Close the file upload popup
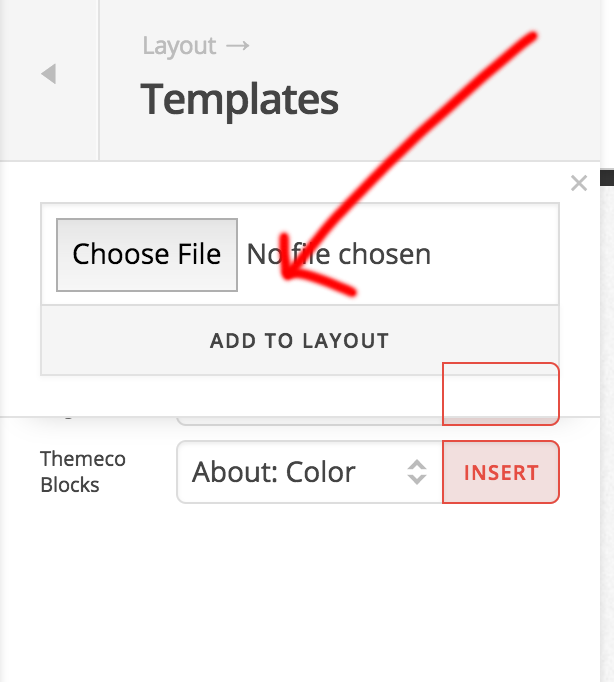Viewport: 614px width, 682px height. click(578, 183)
